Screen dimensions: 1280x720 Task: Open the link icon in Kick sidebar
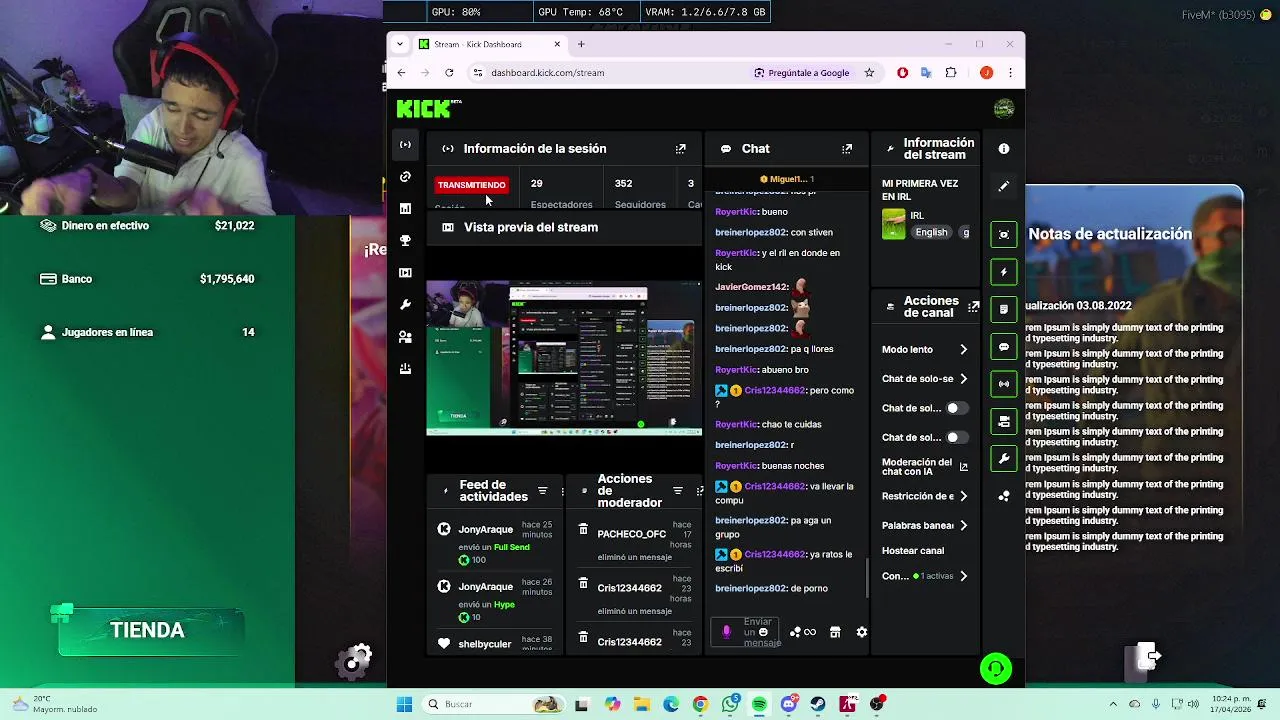point(405,177)
